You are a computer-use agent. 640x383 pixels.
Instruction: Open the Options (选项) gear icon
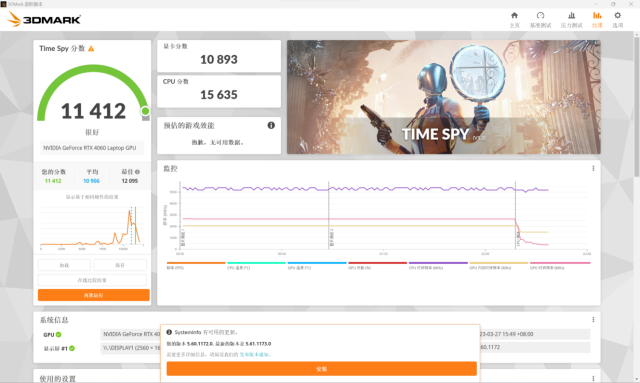(x=618, y=19)
